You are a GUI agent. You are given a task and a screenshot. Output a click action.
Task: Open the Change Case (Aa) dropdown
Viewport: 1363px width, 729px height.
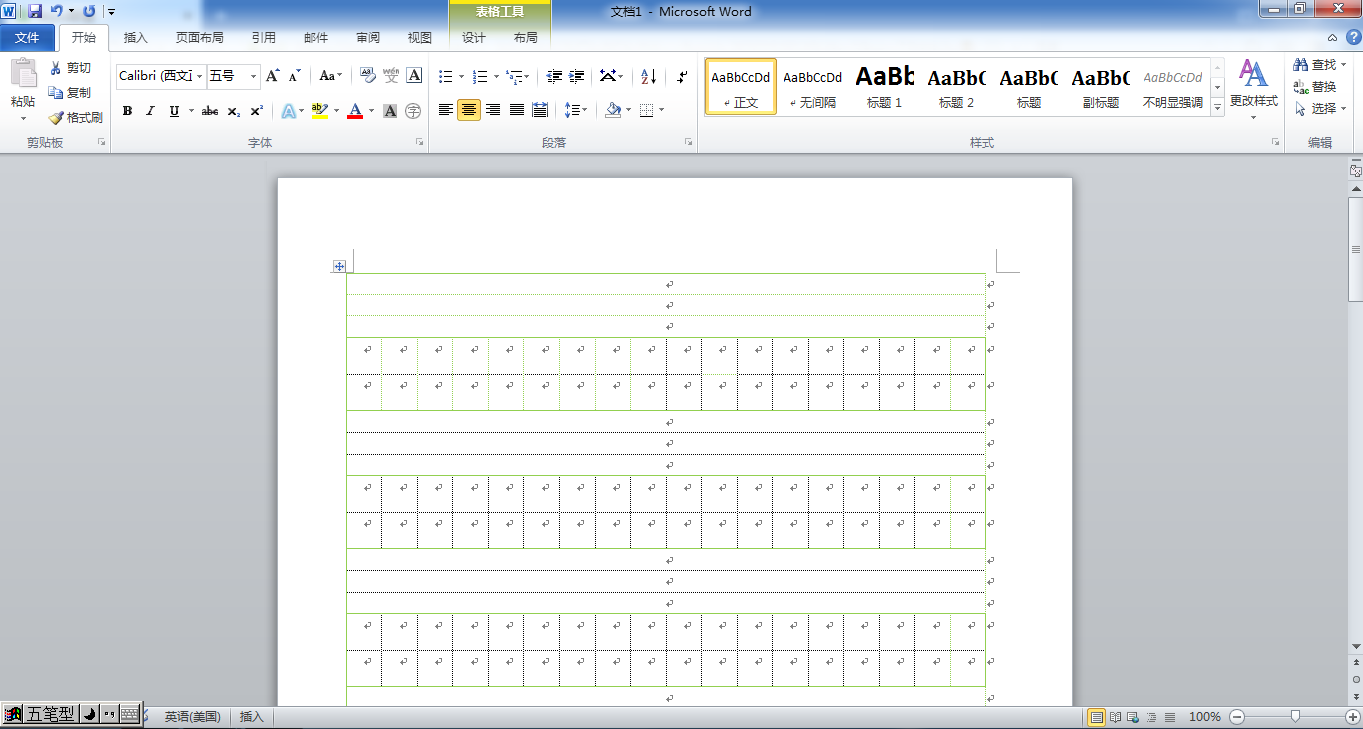[330, 76]
